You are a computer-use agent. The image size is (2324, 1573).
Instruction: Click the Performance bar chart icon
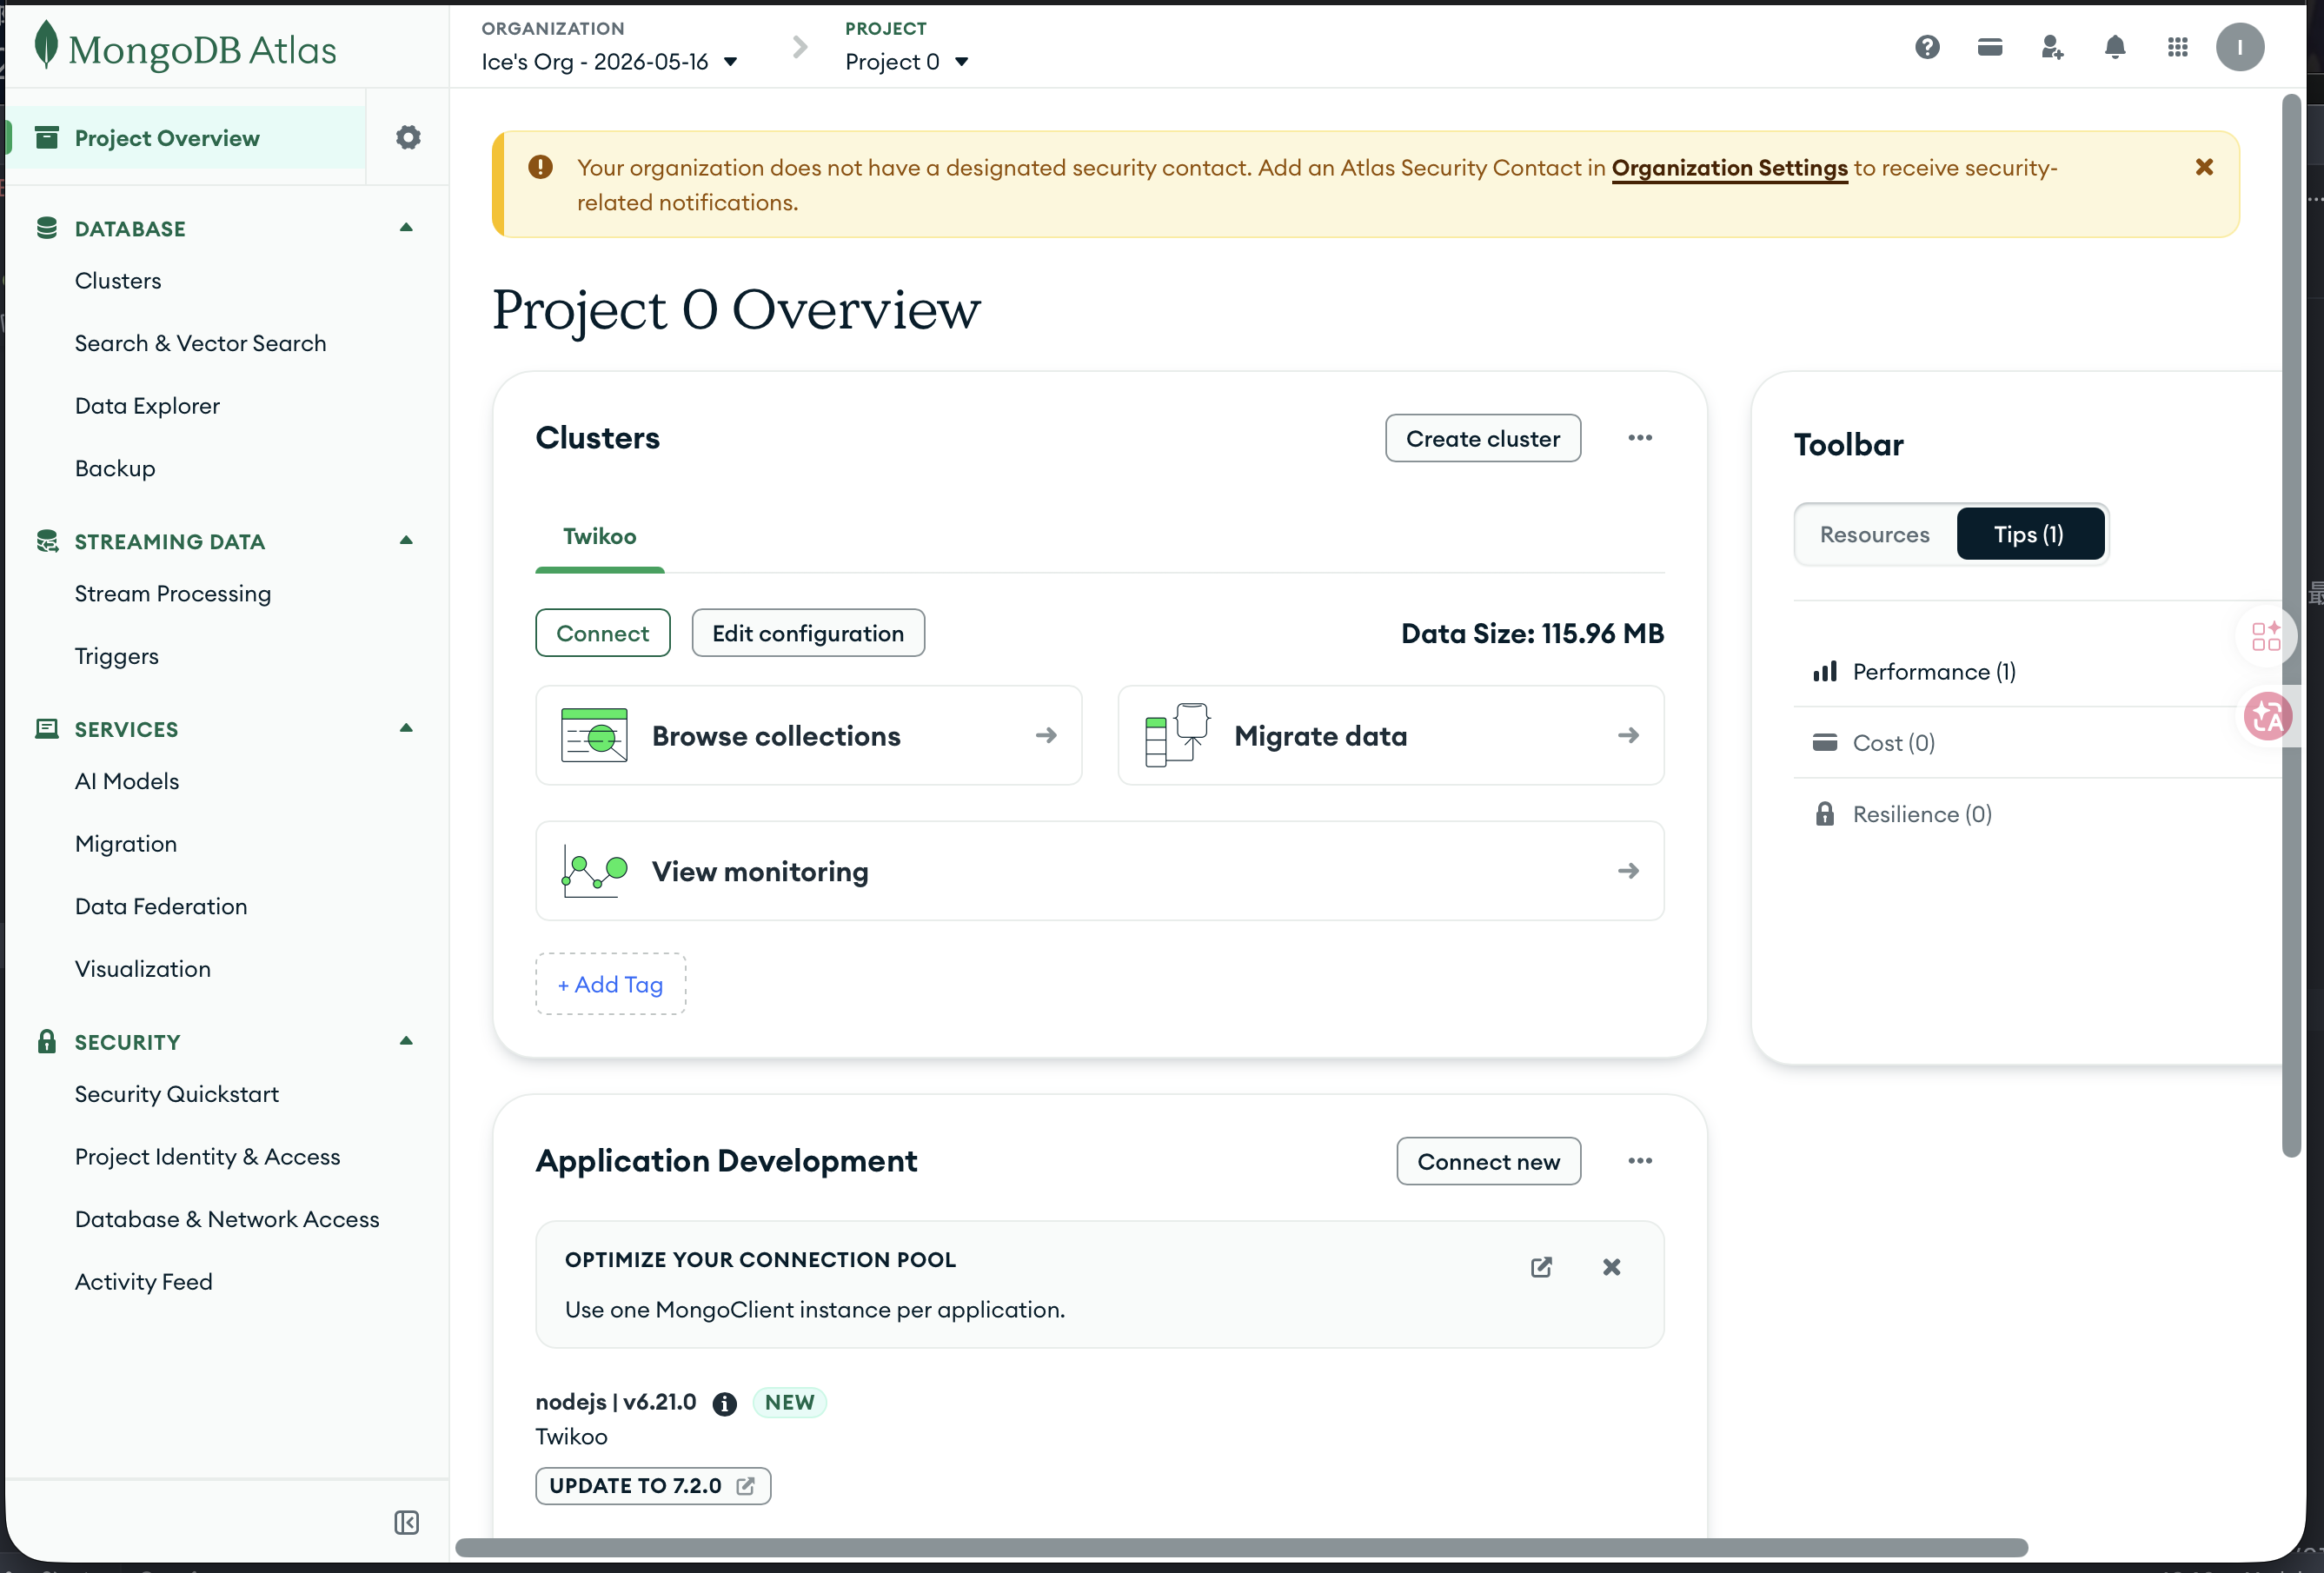tap(1825, 671)
